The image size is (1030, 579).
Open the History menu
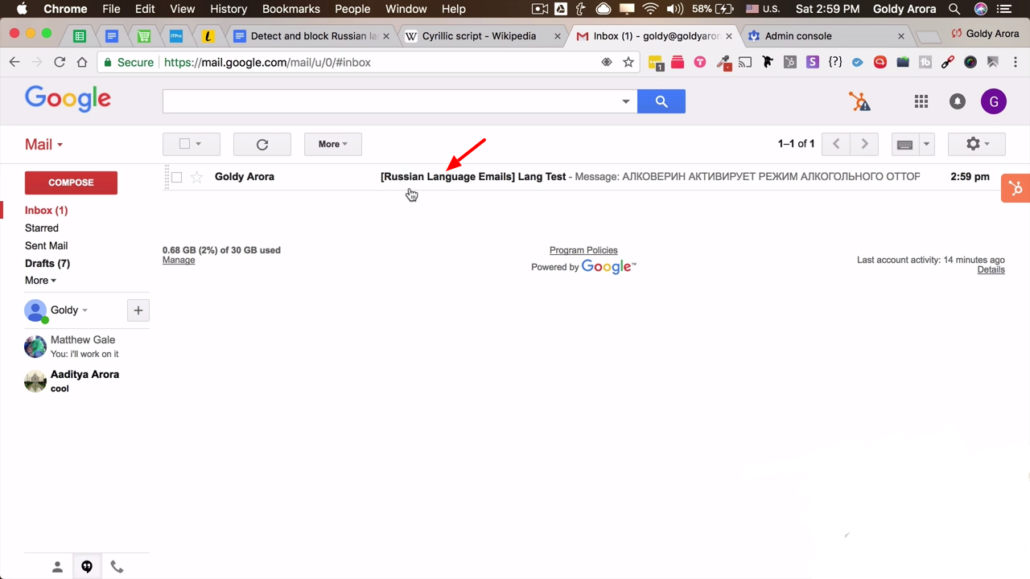(228, 9)
